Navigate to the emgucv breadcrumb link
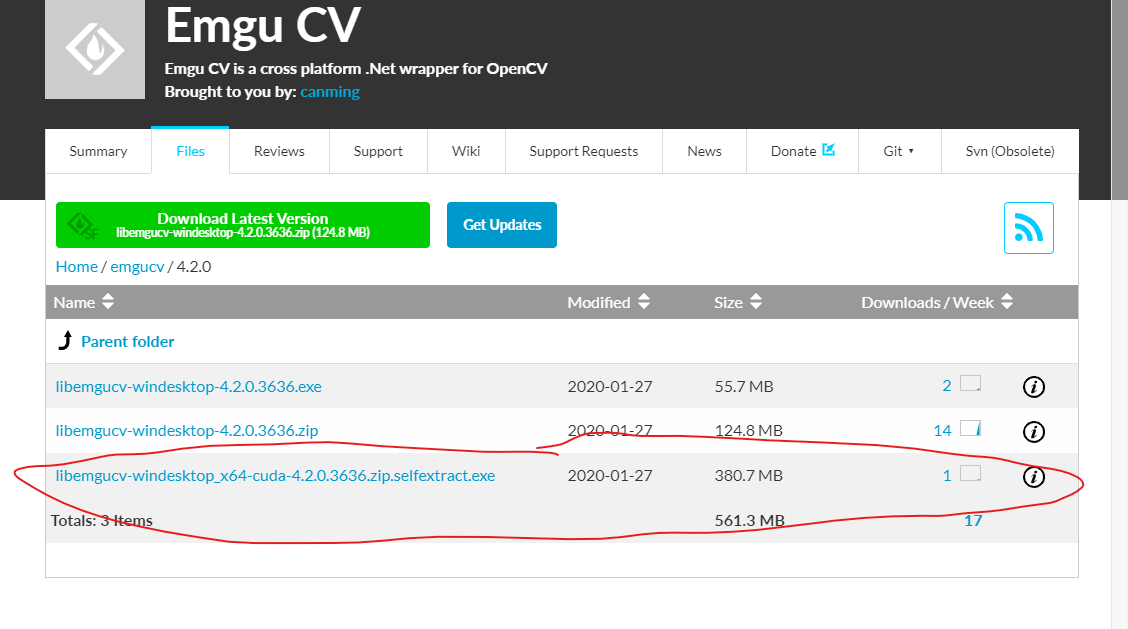This screenshot has width=1128, height=629. pos(137,266)
